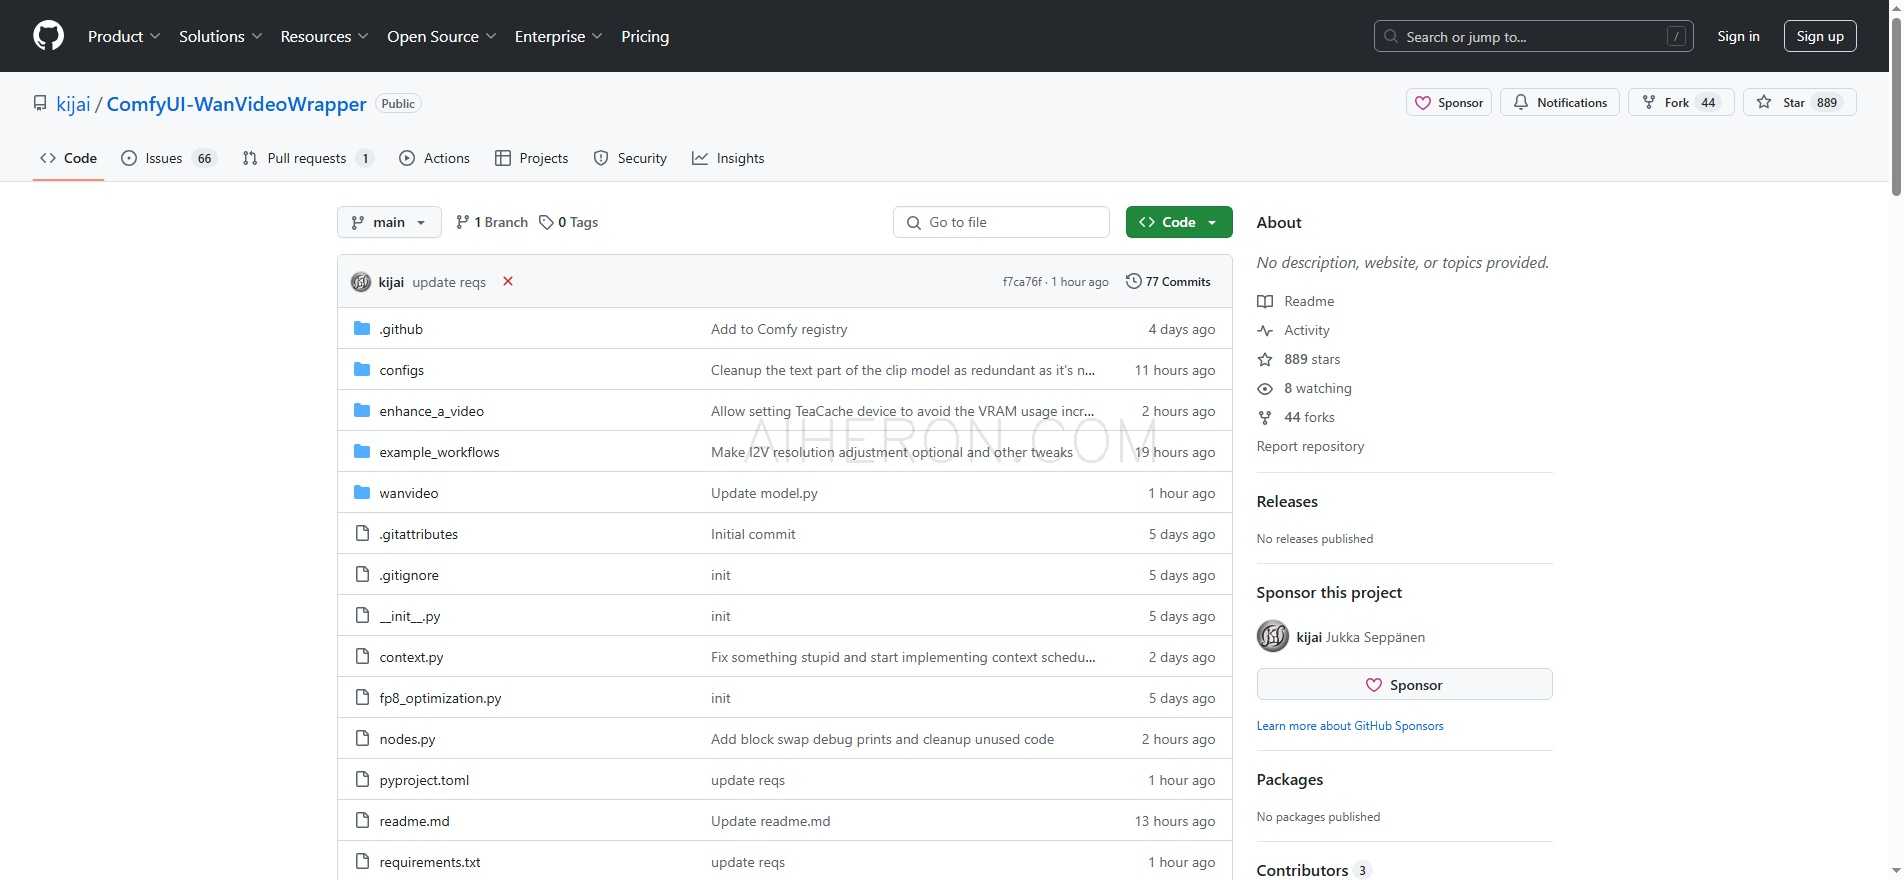Click the heart icon on top Sponsor button
Screen dimensions: 1904x880
[1423, 103]
